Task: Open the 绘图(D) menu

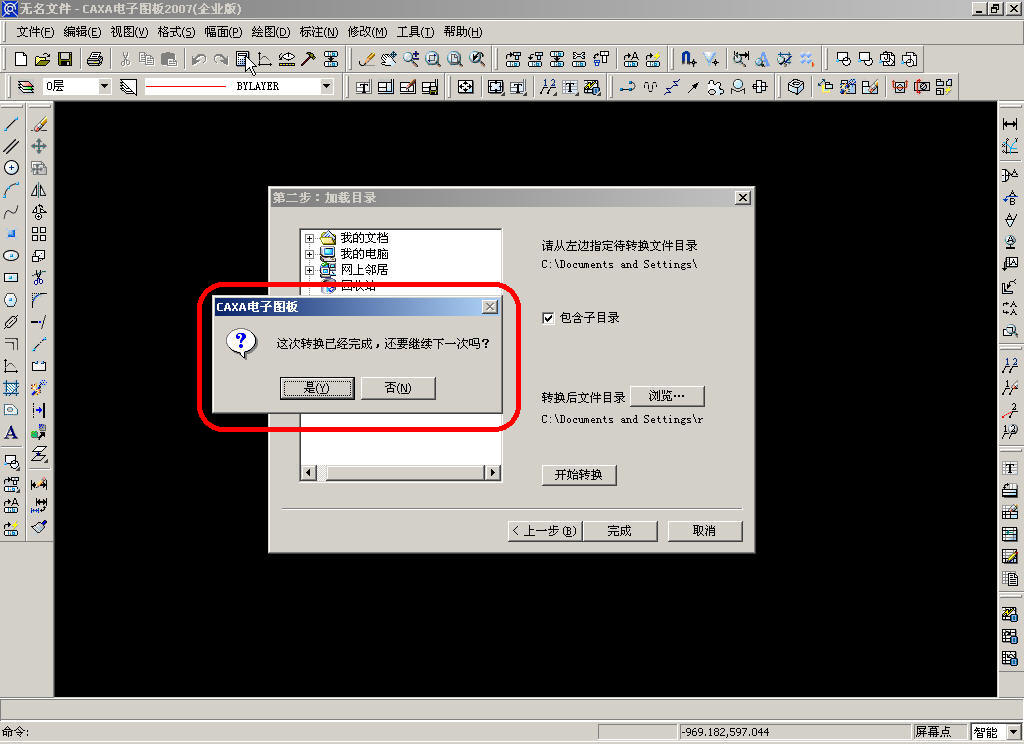Action: tap(270, 32)
